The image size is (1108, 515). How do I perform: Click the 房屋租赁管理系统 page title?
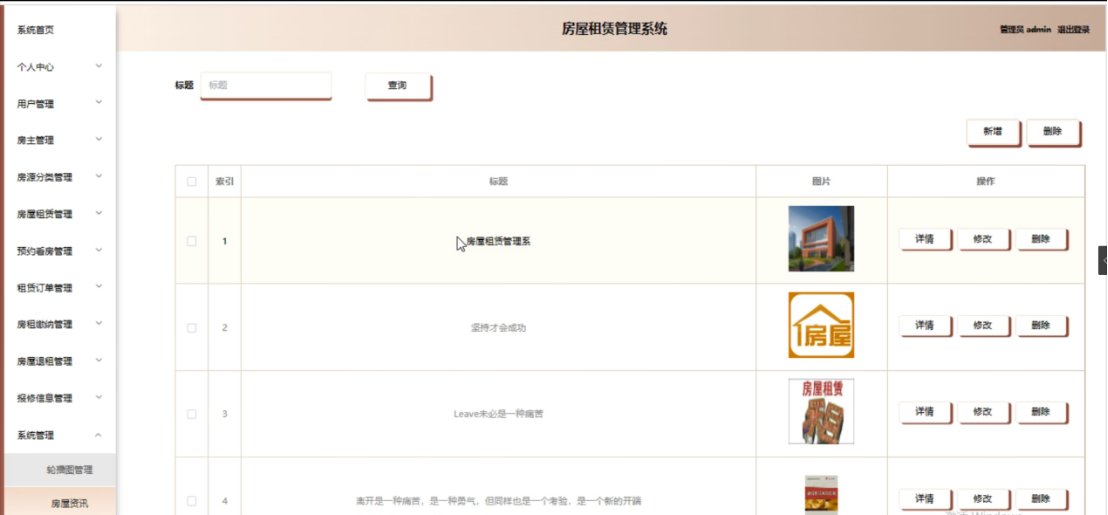(x=614, y=29)
